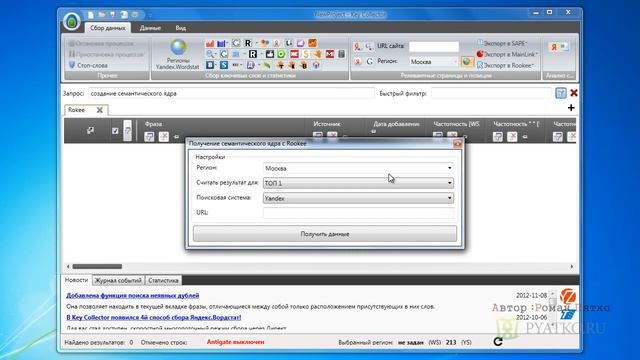This screenshot has height=360, width=640.
Task: Click the left arrow of horizontal scrollbar
Action: click(68, 267)
